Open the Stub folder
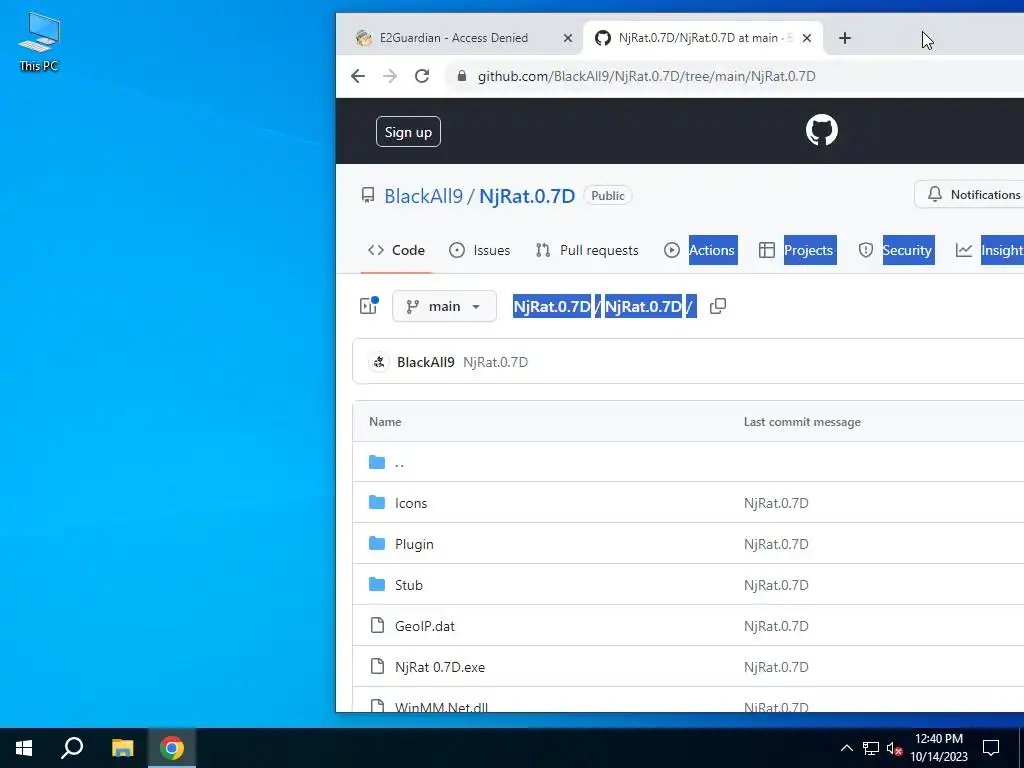 (x=409, y=585)
